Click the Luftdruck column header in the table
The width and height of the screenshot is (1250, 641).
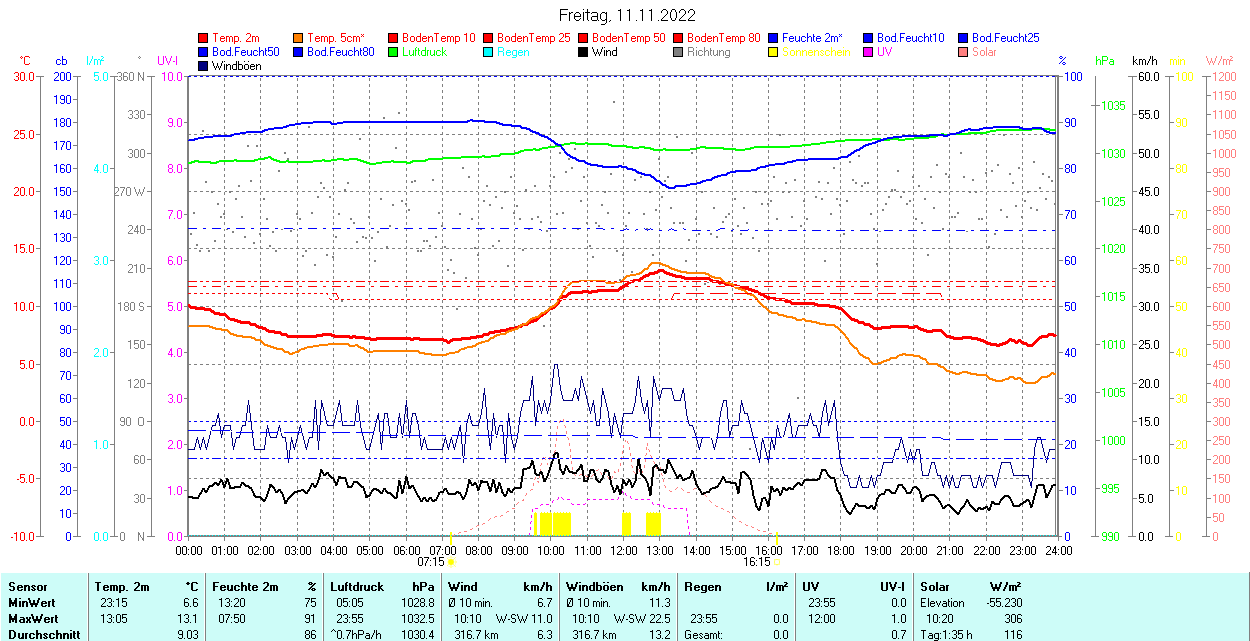(356, 587)
